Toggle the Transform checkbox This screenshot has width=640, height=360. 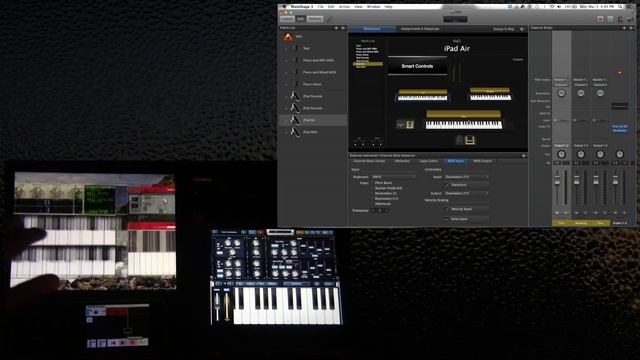(x=447, y=185)
